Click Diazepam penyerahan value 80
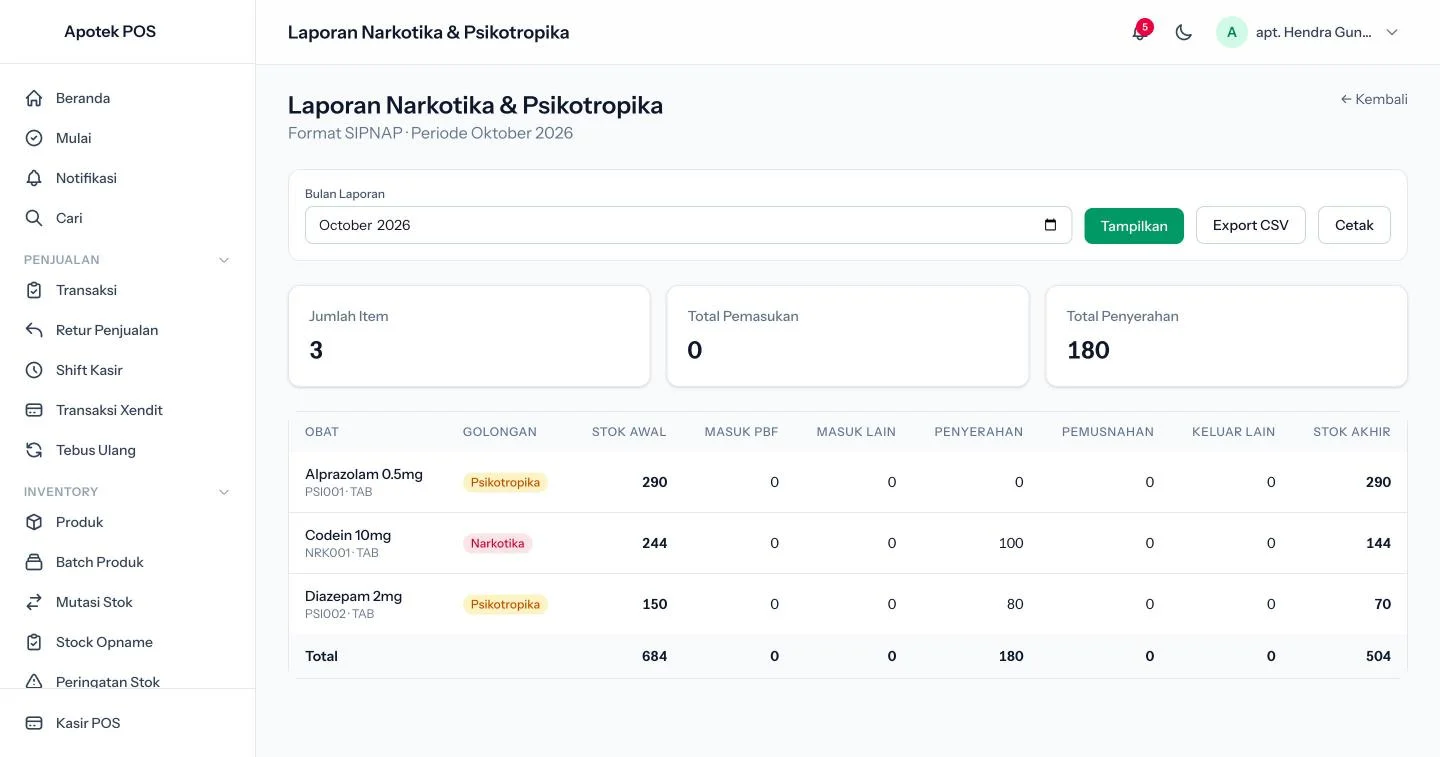The height and width of the screenshot is (757, 1440). coord(1014,604)
